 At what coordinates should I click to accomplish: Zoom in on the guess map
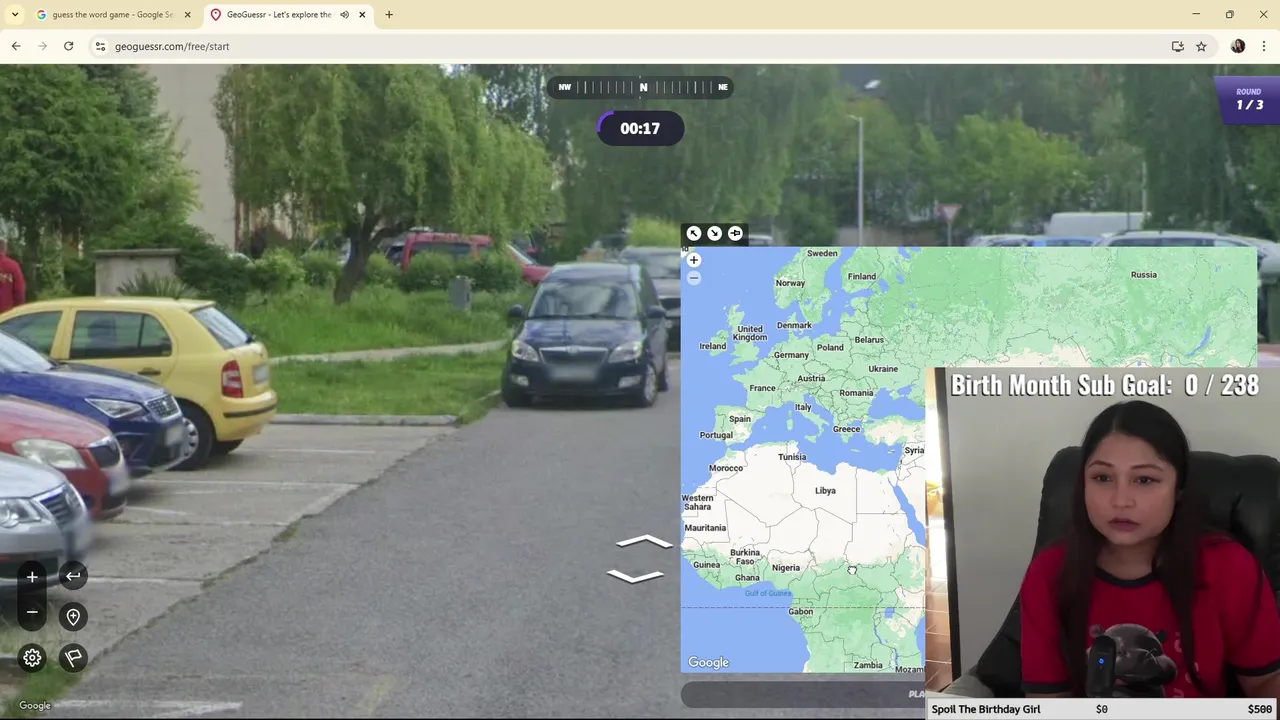[694, 260]
